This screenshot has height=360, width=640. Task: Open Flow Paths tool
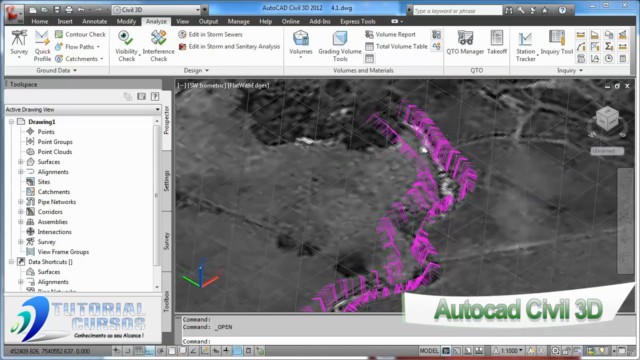point(77,47)
